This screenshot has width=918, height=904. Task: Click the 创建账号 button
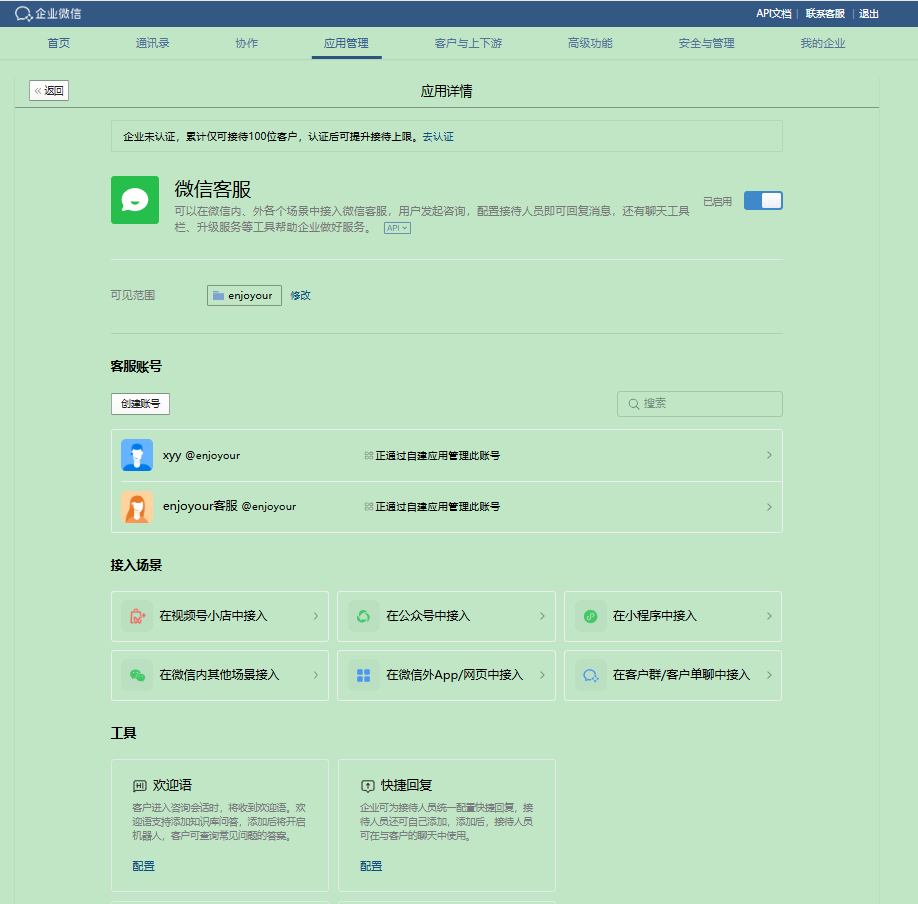(x=141, y=403)
